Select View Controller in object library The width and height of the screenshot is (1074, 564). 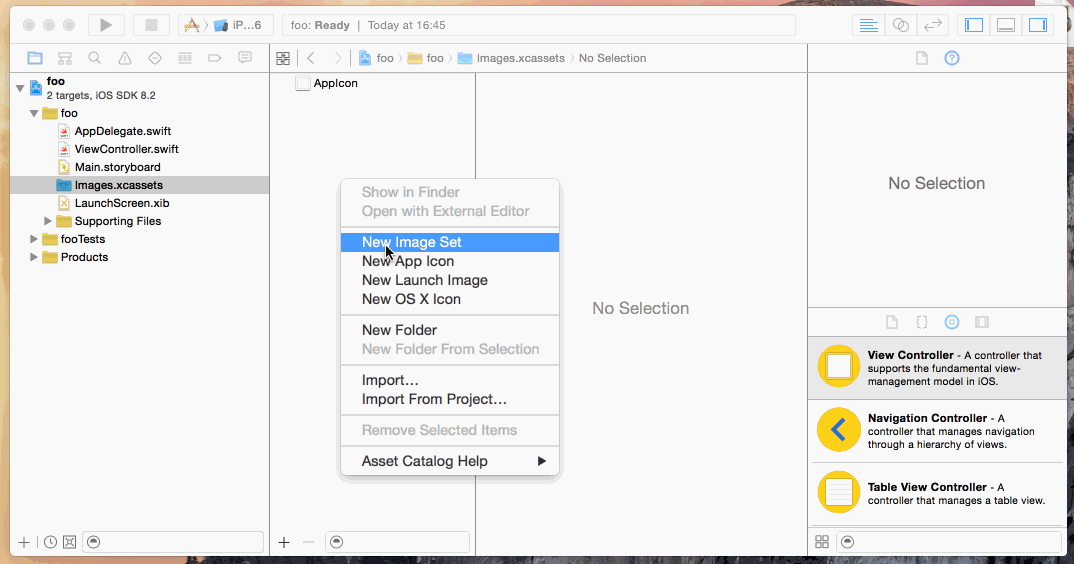coord(937,368)
